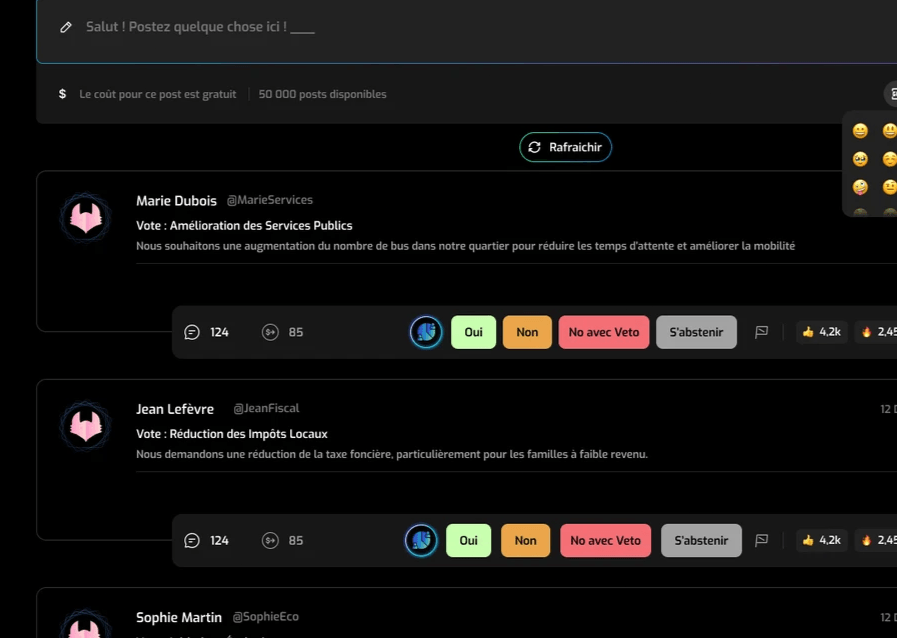
Task: Choose No avec Veto on Réduction des Impôts Locaux
Action: (x=605, y=540)
